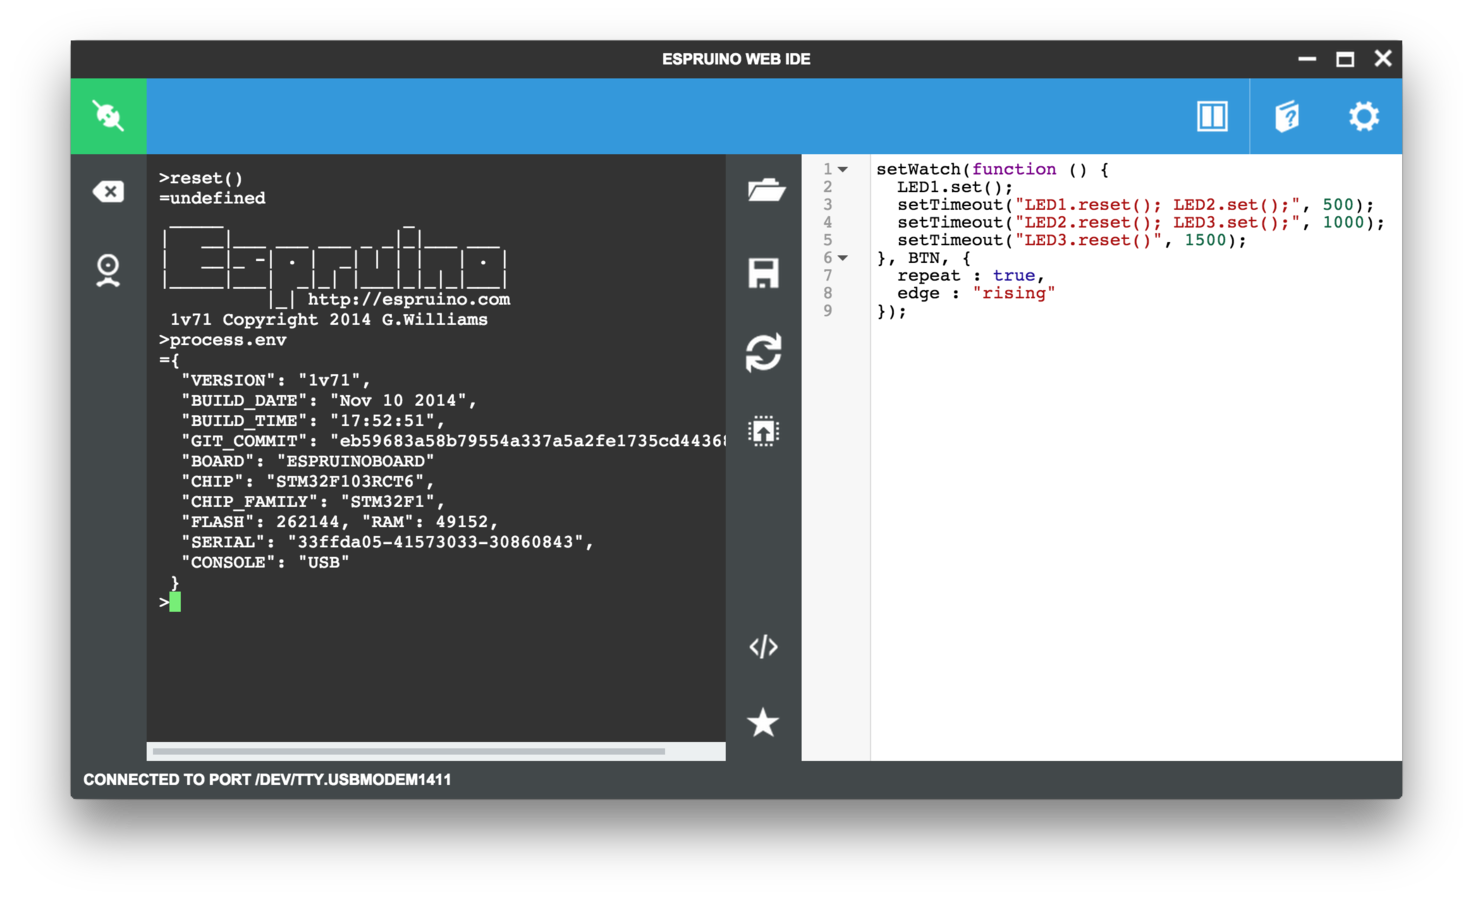The image size is (1473, 900).
Task: Toggle the split layout orientation icon
Action: (1212, 116)
